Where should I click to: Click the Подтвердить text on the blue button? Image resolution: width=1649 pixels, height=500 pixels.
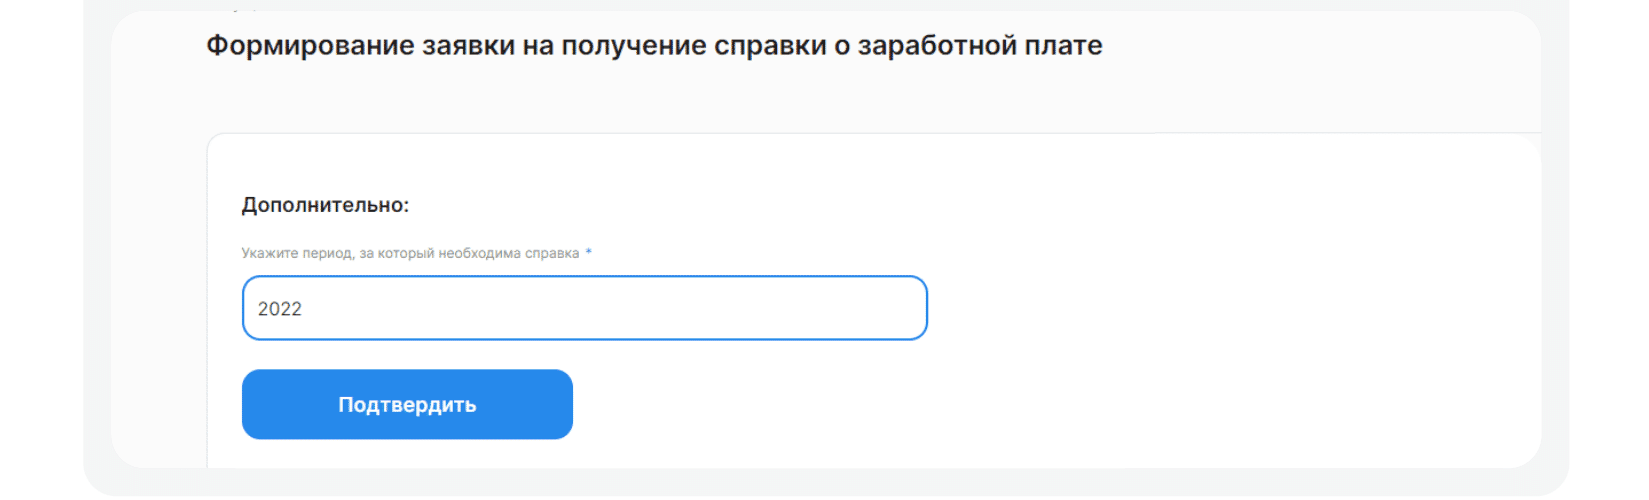(x=407, y=405)
